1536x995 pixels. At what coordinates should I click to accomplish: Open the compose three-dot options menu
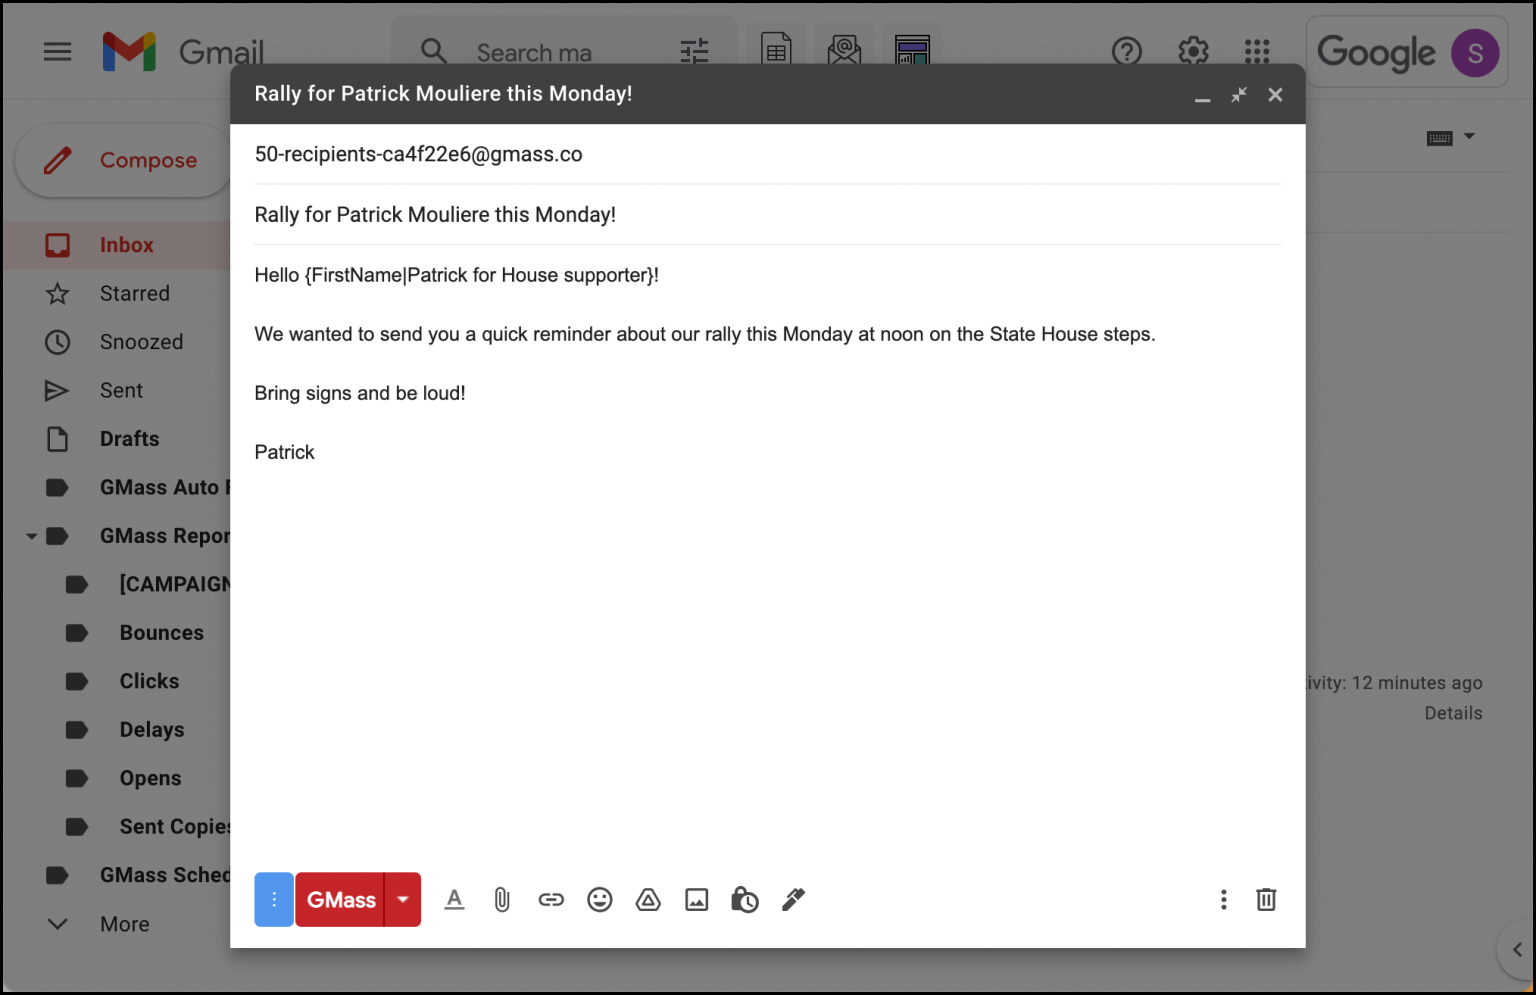pos(1223,899)
